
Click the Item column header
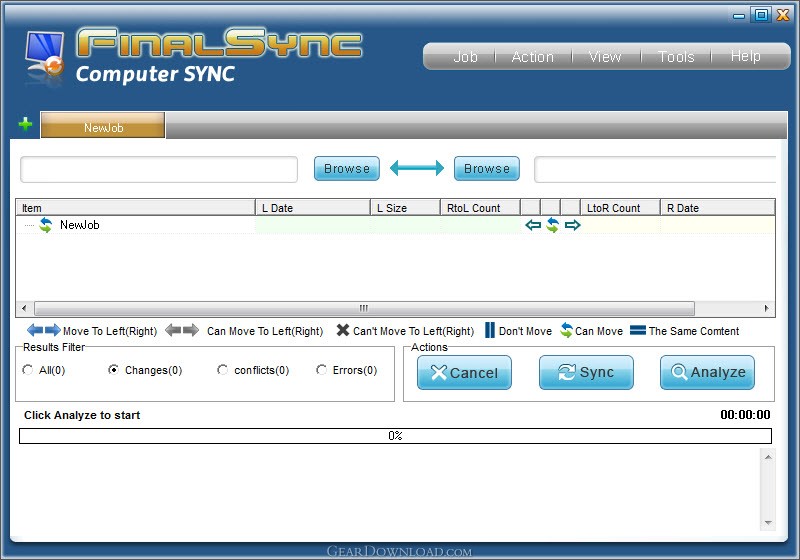point(135,208)
